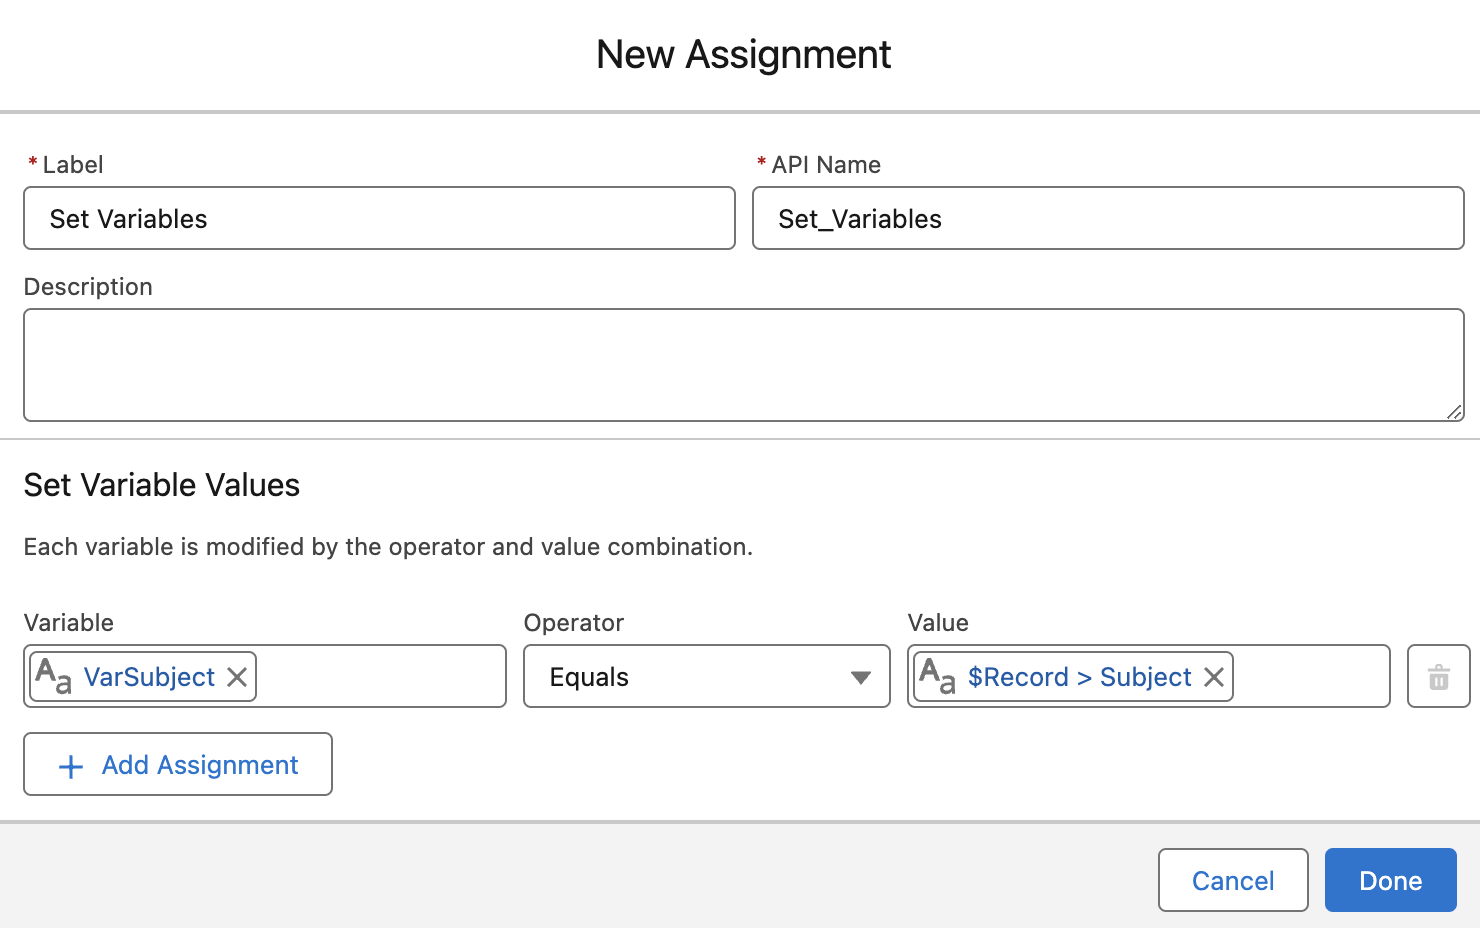Open the Operator dropdown arrow

[x=860, y=677]
